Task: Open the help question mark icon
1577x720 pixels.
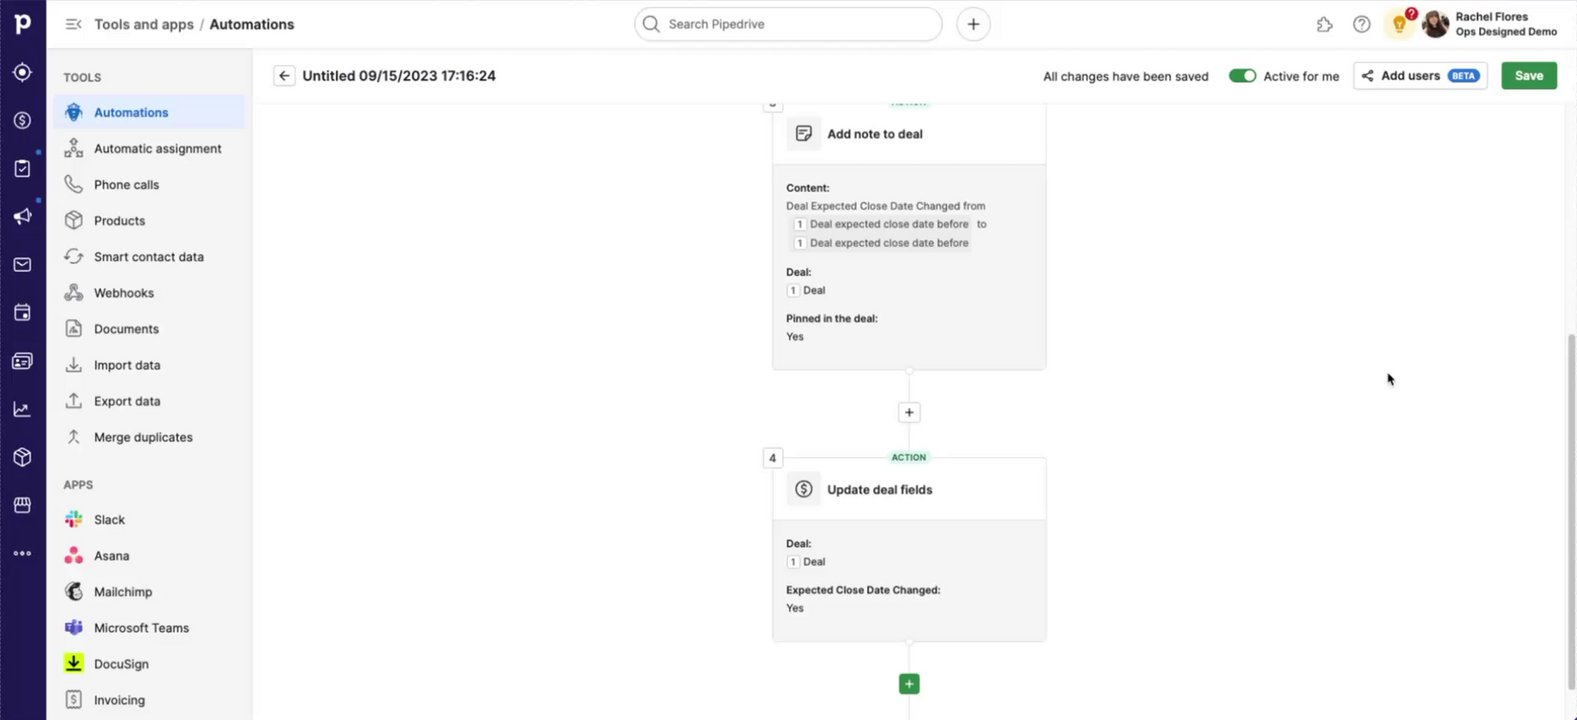Action: click(1361, 24)
